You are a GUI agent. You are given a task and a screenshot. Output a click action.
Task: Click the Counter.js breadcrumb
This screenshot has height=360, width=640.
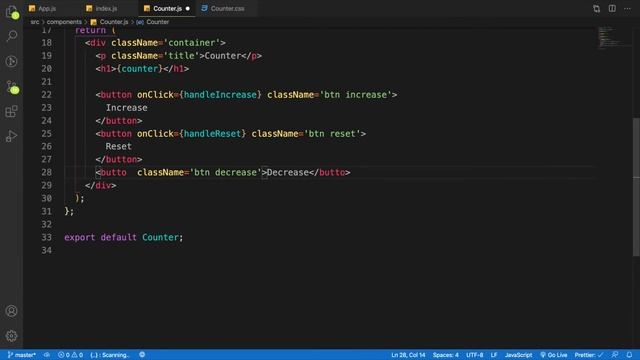[x=109, y=22]
